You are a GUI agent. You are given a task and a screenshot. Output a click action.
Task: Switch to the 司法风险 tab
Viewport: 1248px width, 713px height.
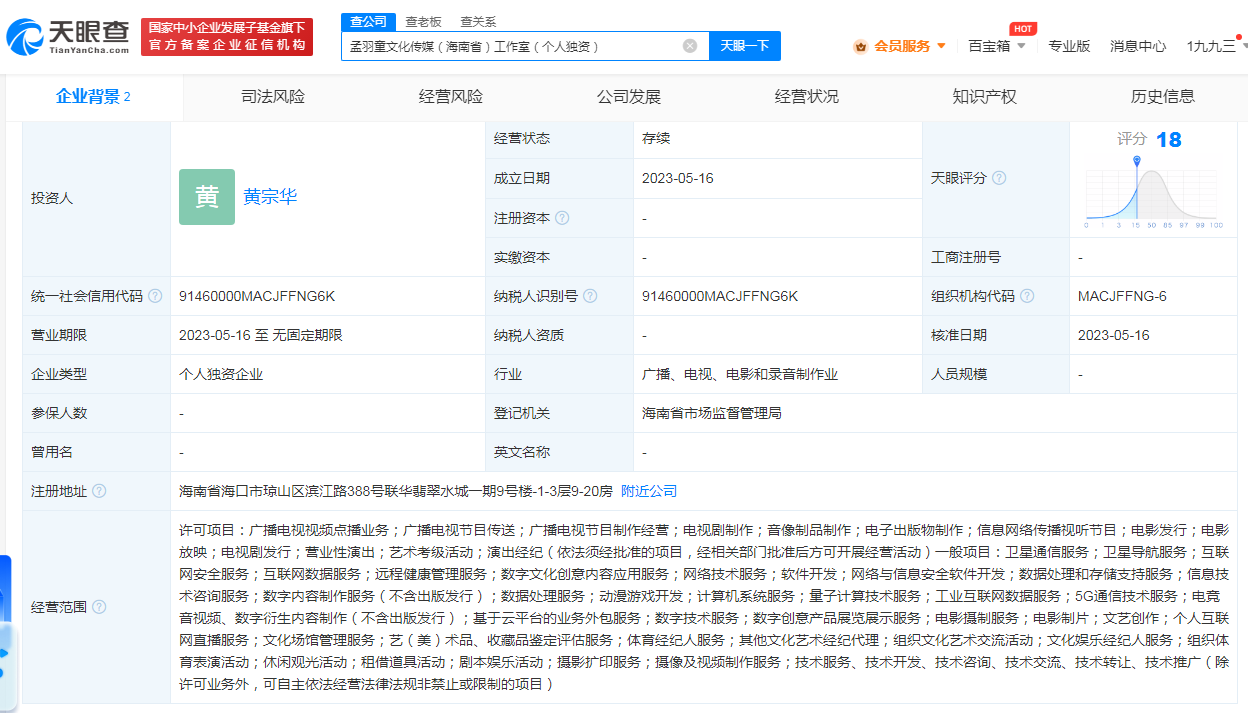[x=273, y=97]
